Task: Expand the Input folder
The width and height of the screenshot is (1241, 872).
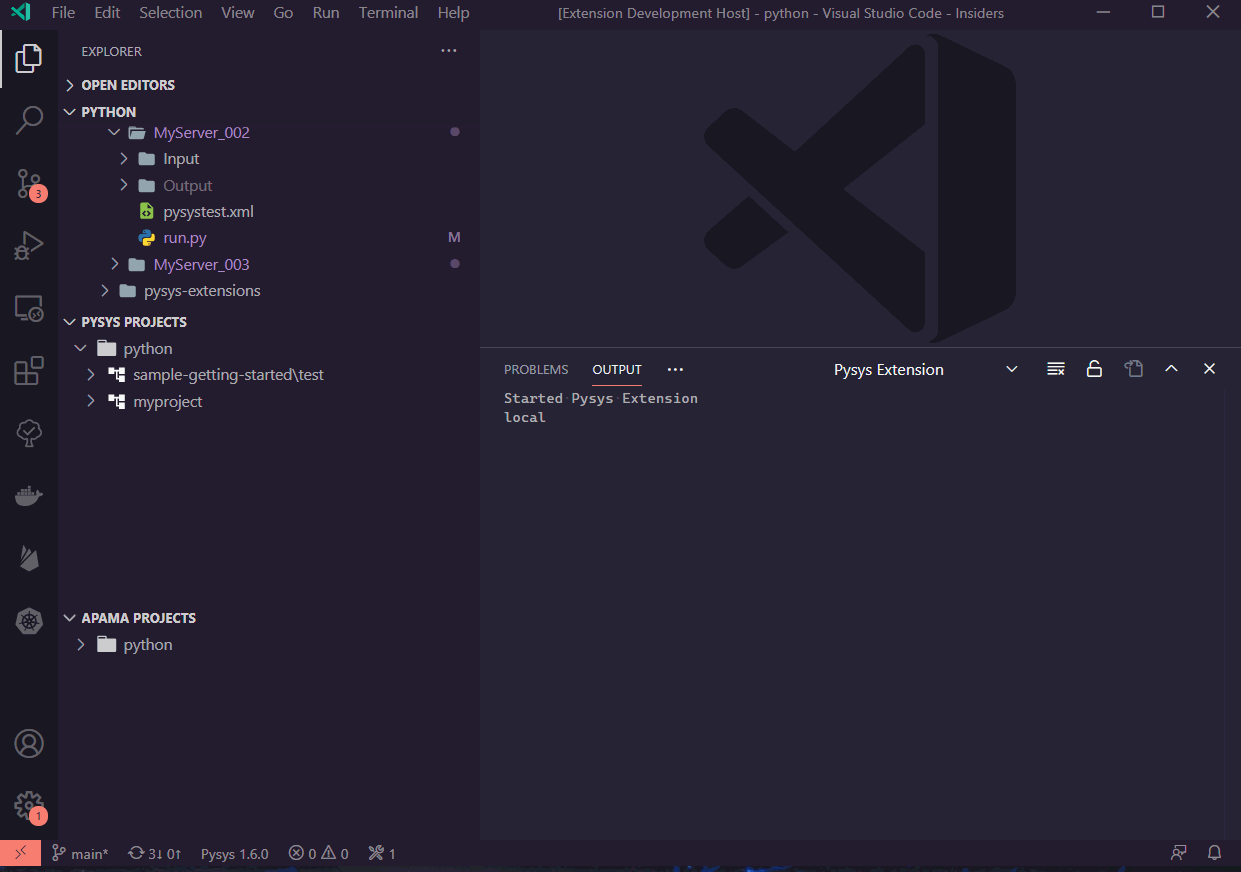Action: pyautogui.click(x=124, y=158)
